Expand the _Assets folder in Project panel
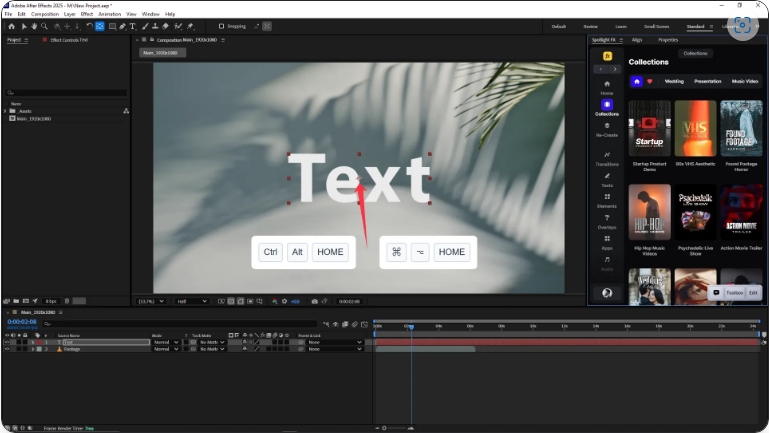The width and height of the screenshot is (769, 433). click(5, 111)
